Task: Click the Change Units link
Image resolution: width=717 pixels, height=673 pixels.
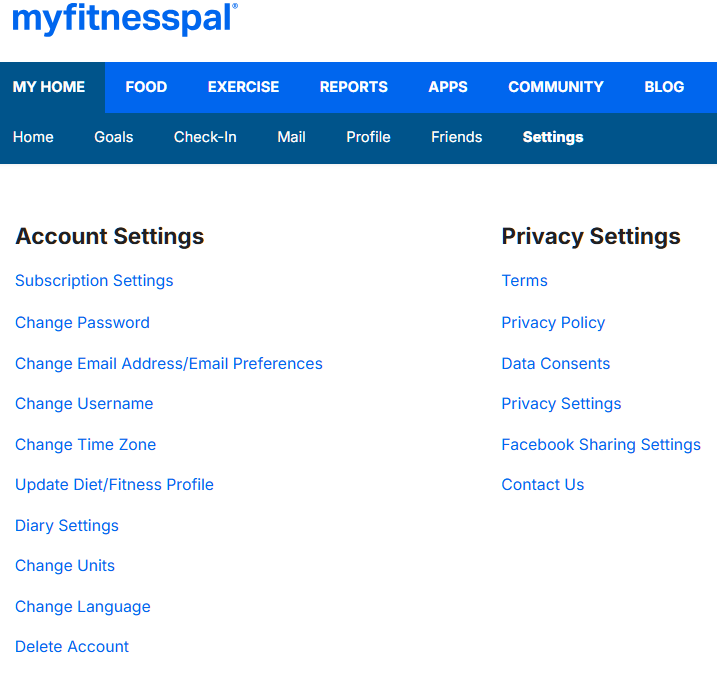Action: tap(65, 566)
